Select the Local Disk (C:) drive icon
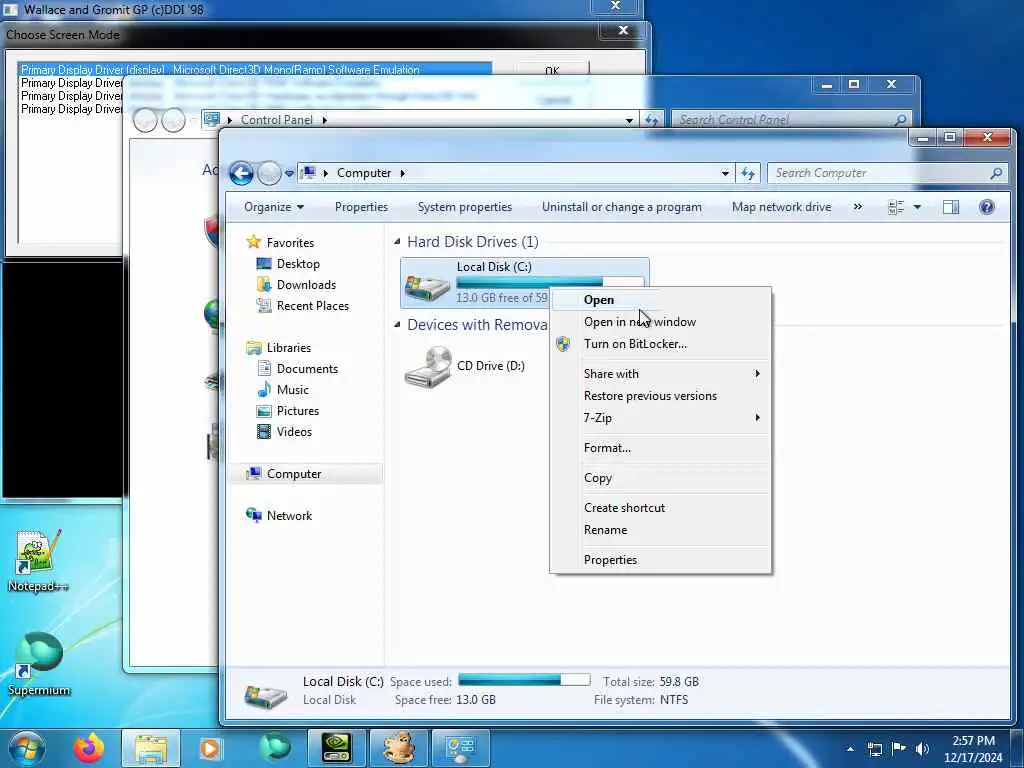The width and height of the screenshot is (1024, 768). tap(427, 285)
